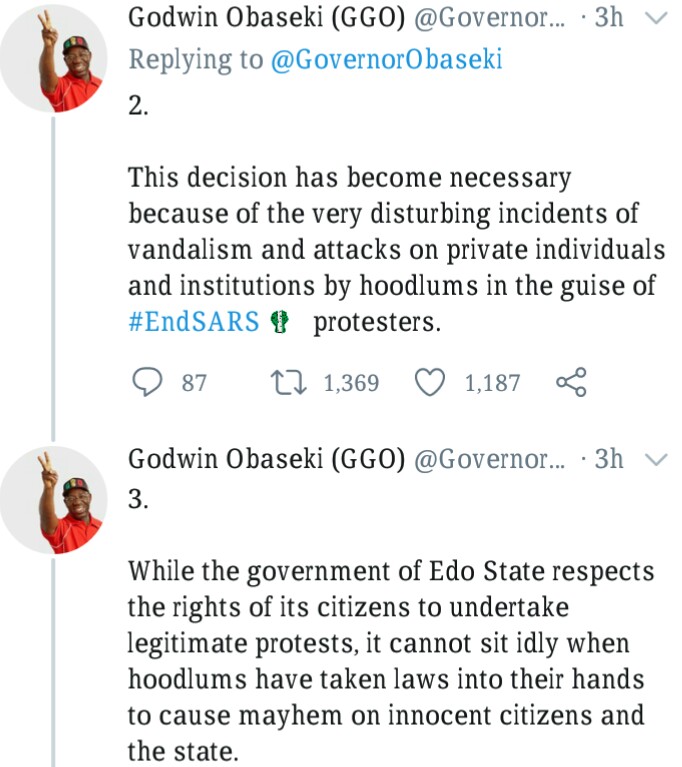Image resolution: width=682 pixels, height=767 pixels.
Task: Click the 3h timestamp on tweet numbered 3
Action: [x=609, y=460]
